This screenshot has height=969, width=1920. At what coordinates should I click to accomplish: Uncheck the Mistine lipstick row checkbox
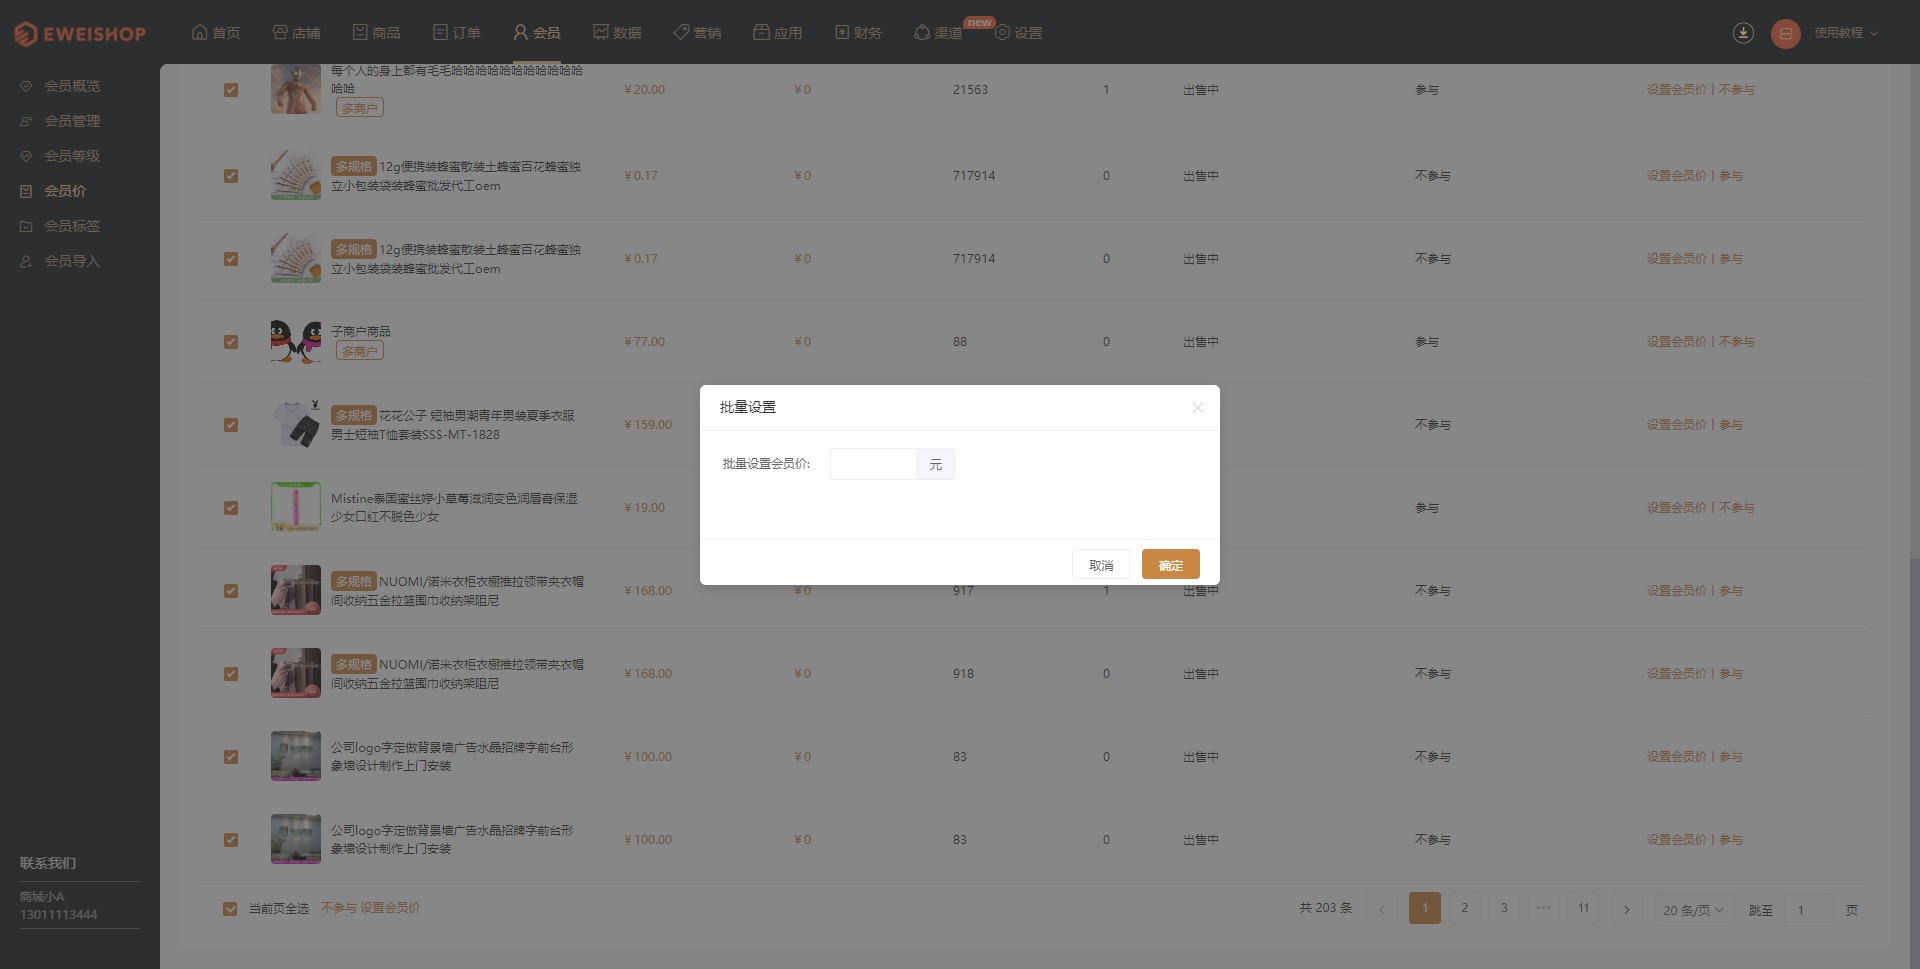pos(231,508)
